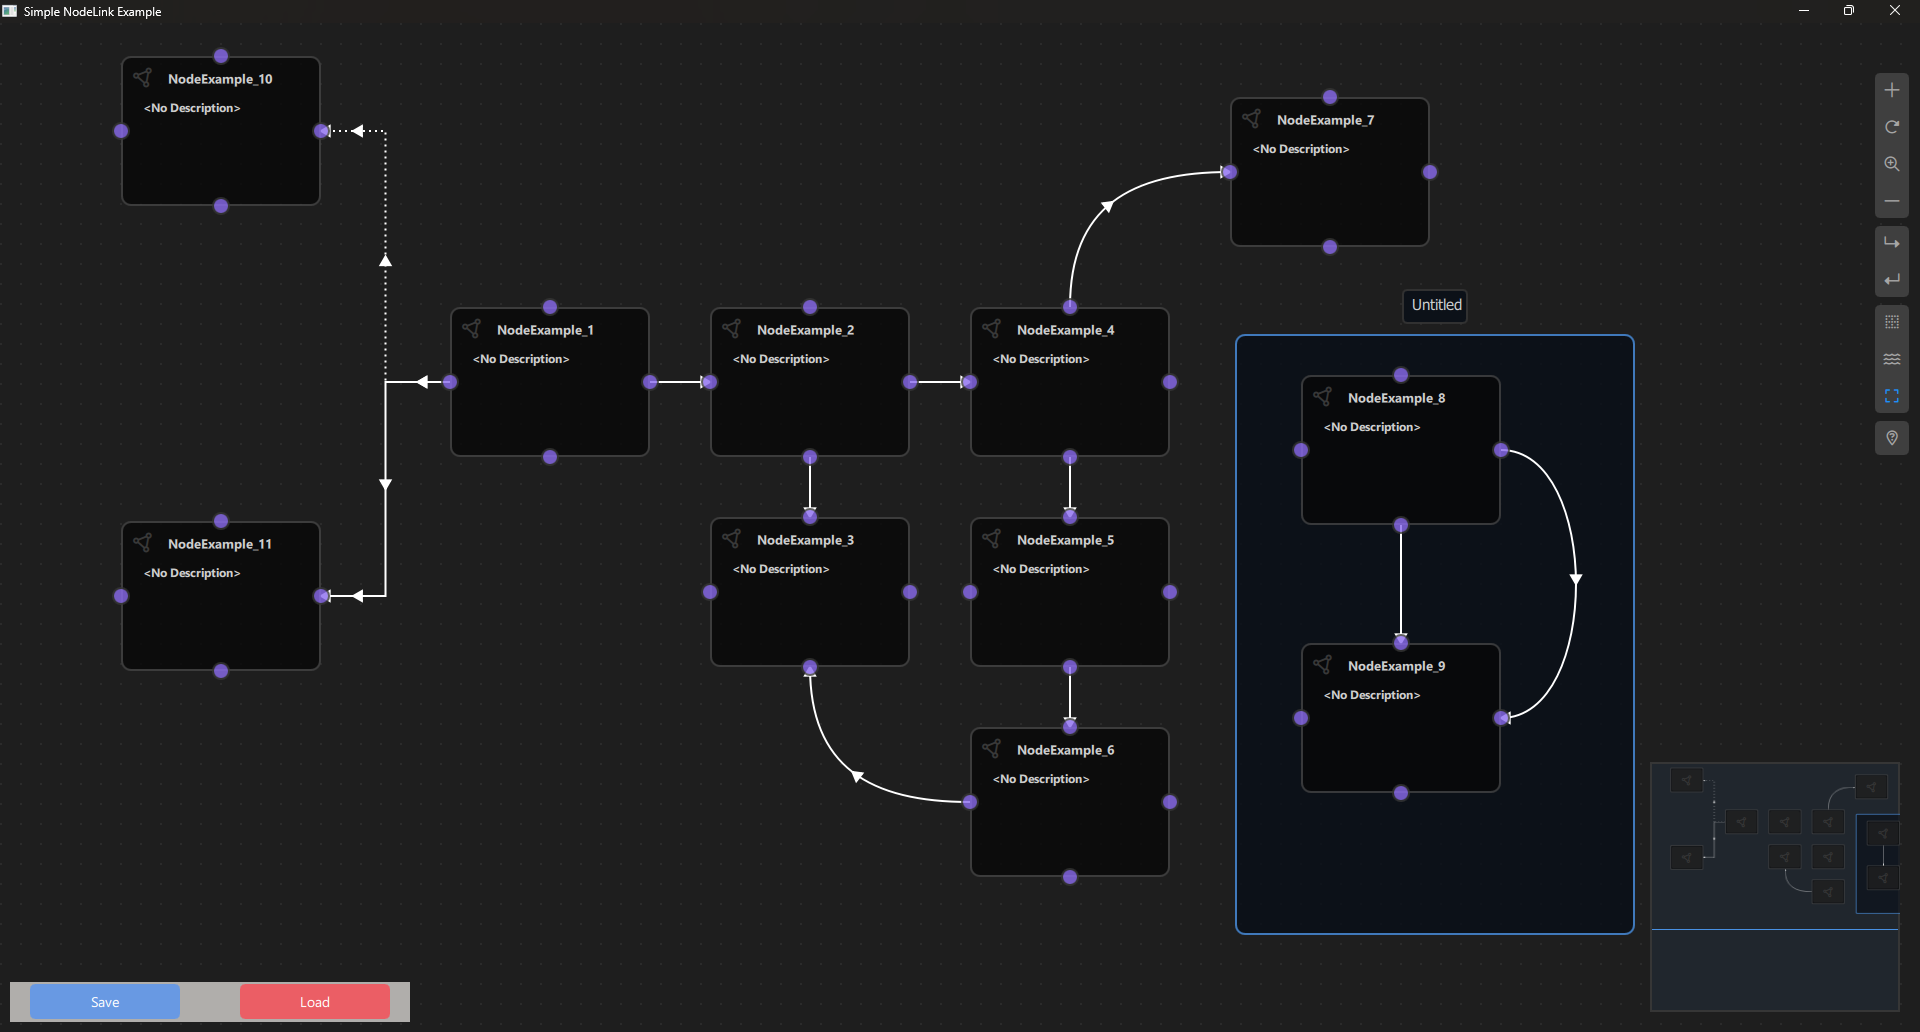
Task: Select the blue group box around NodeExample_8
Action: (x=1435, y=870)
